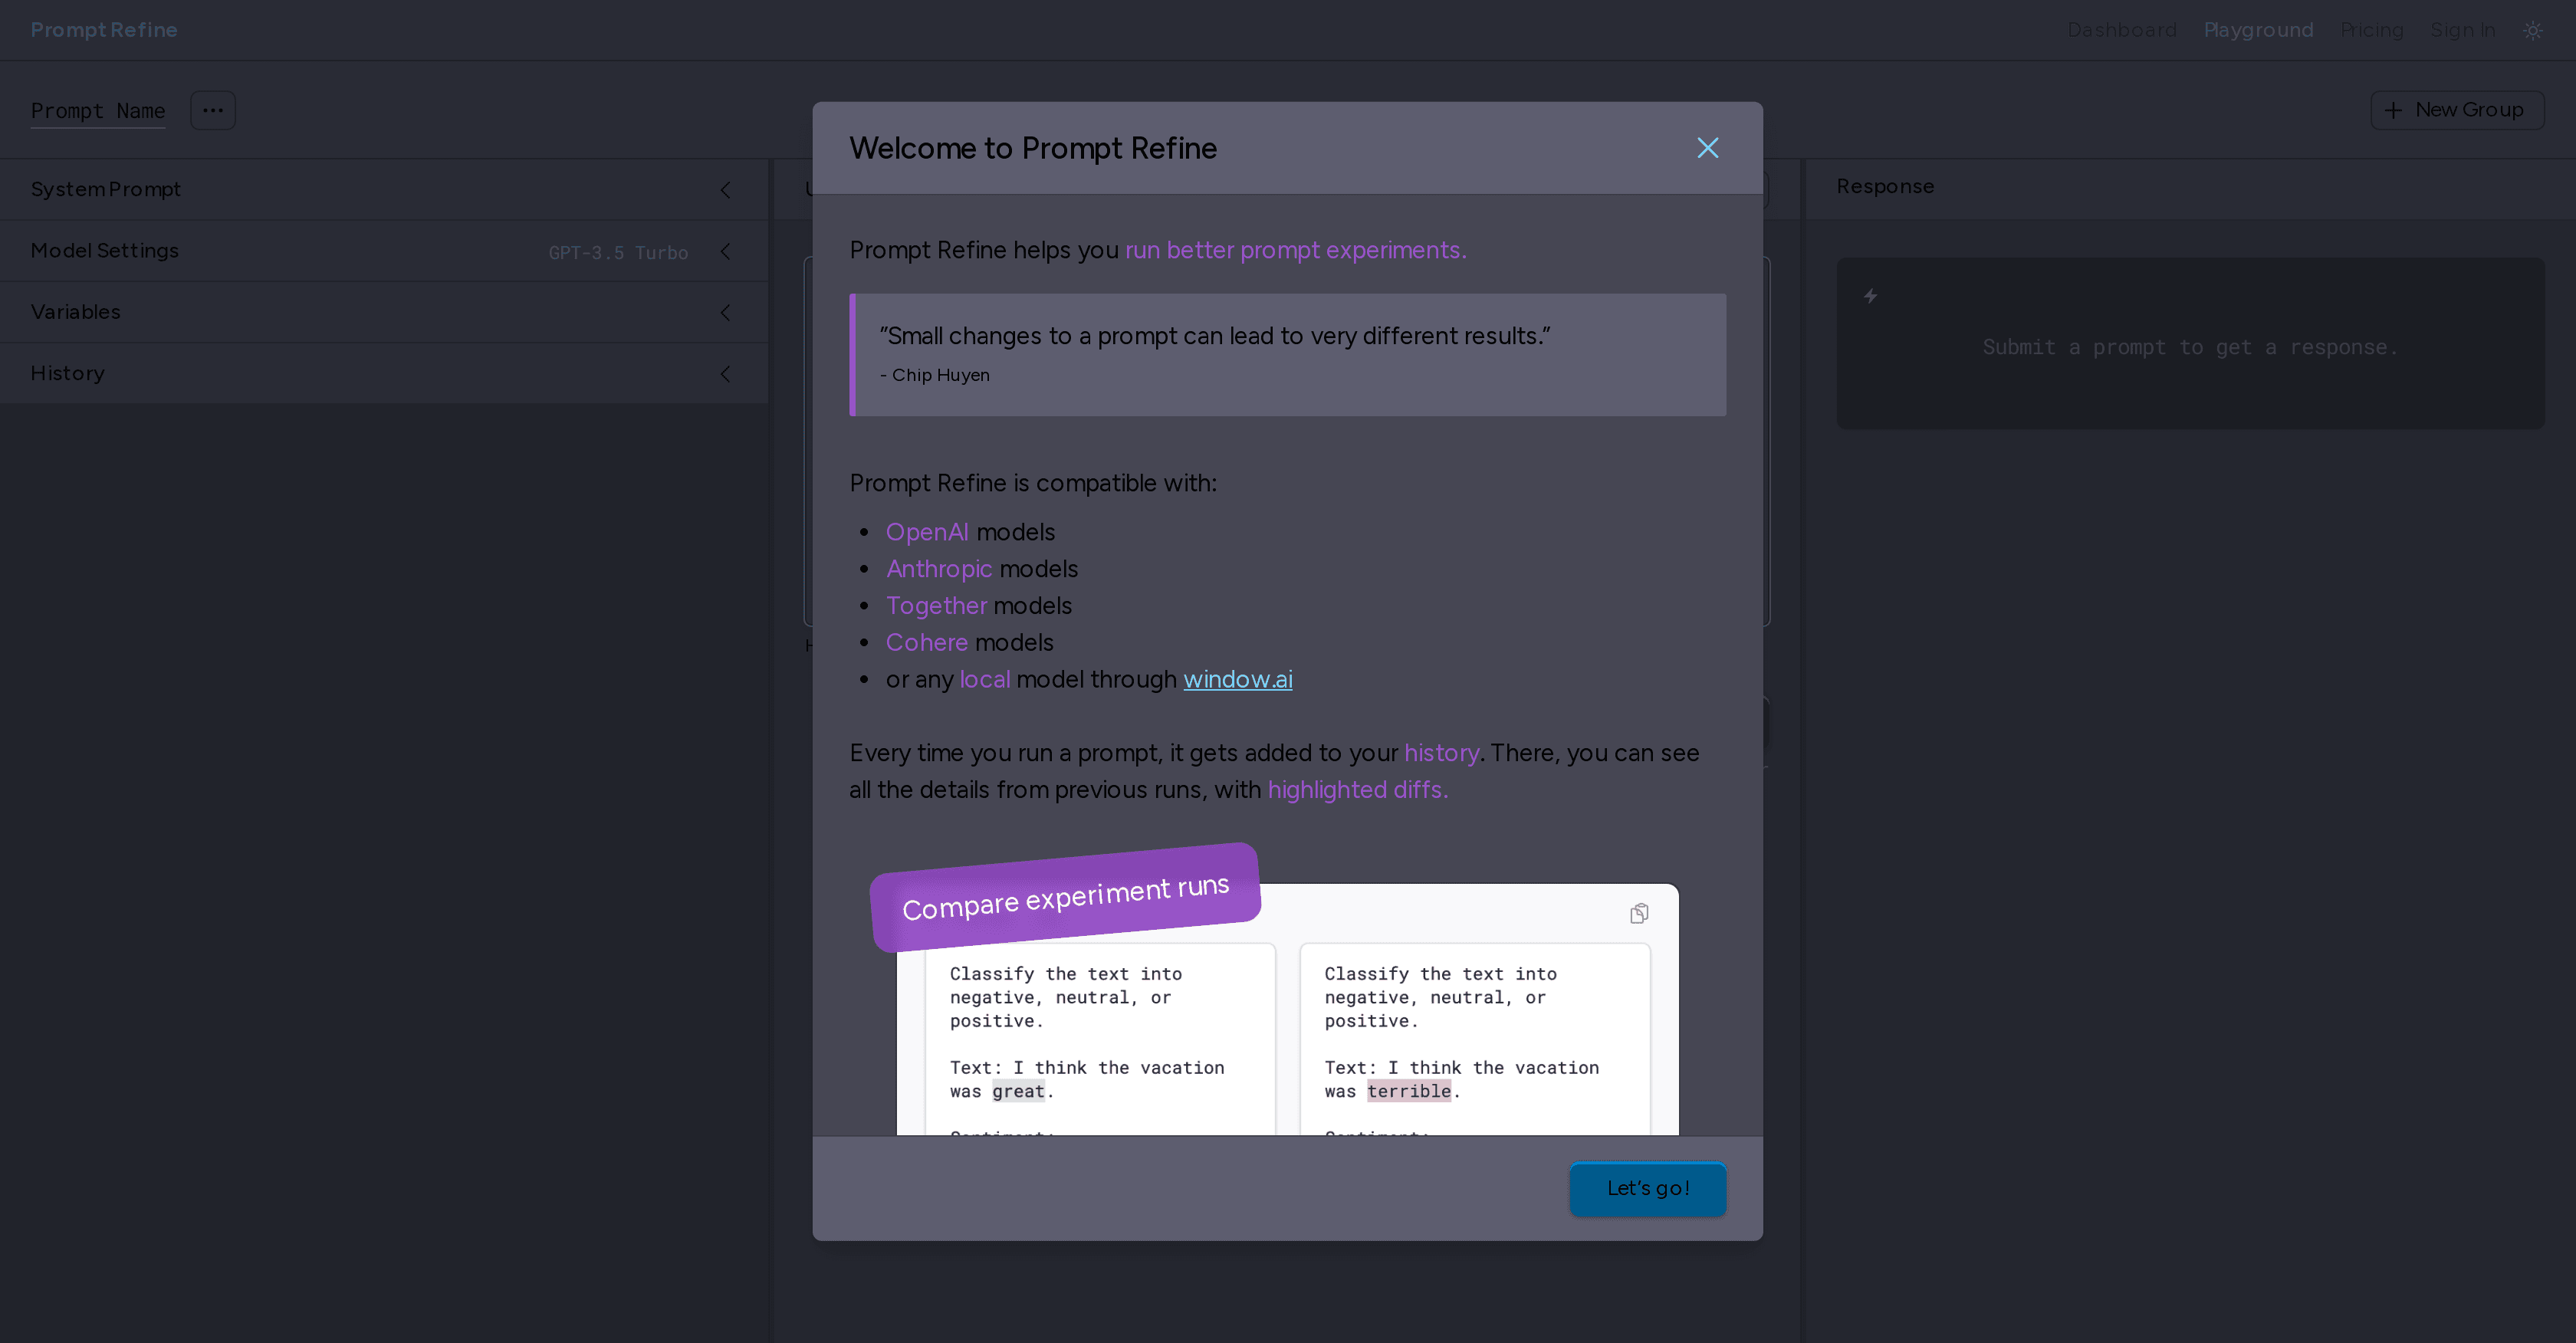This screenshot has height=1343, width=2576.
Task: Open the Dashboard nav item
Action: pos(2121,30)
